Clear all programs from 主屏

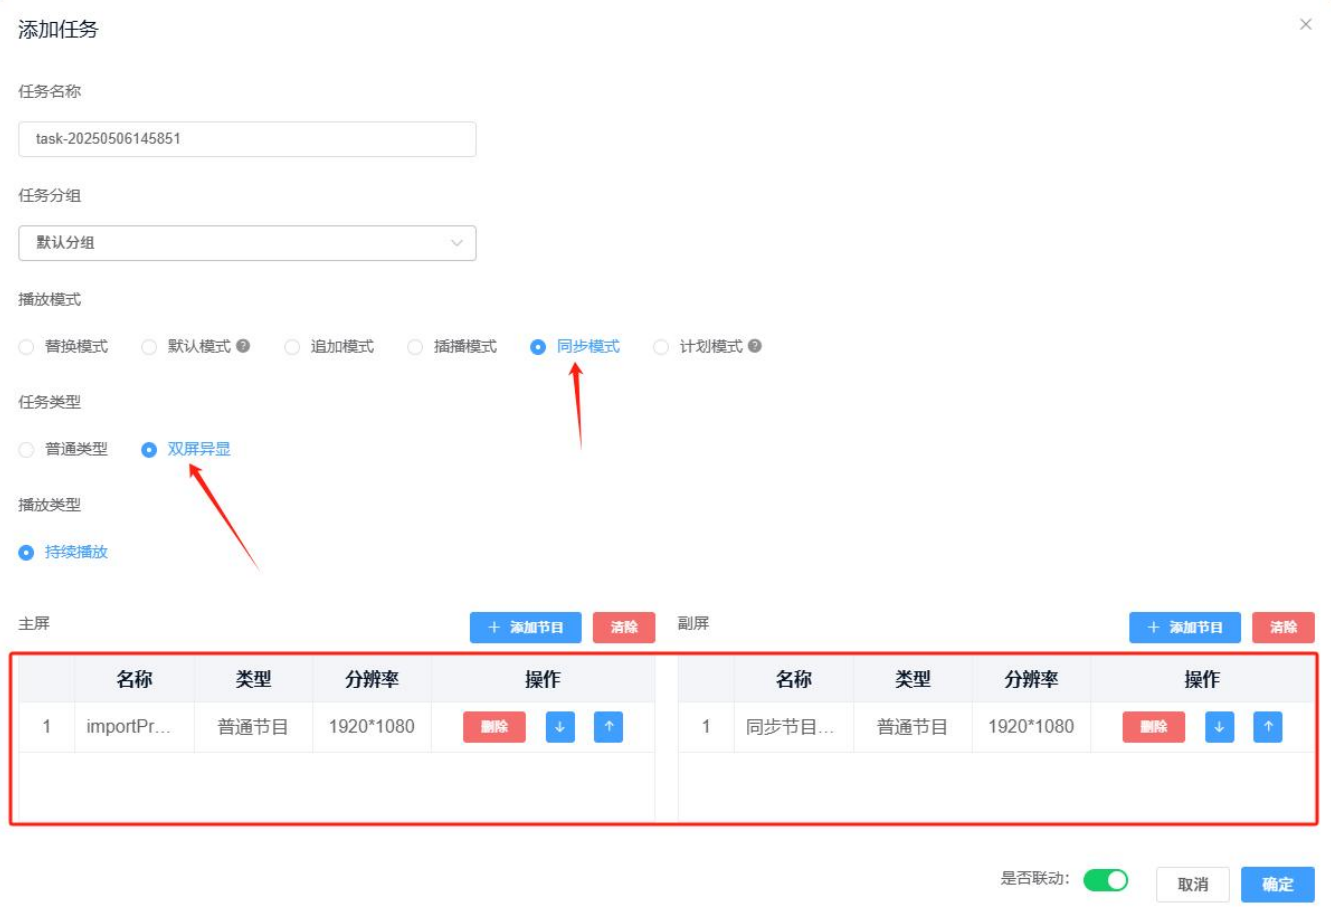(x=624, y=627)
